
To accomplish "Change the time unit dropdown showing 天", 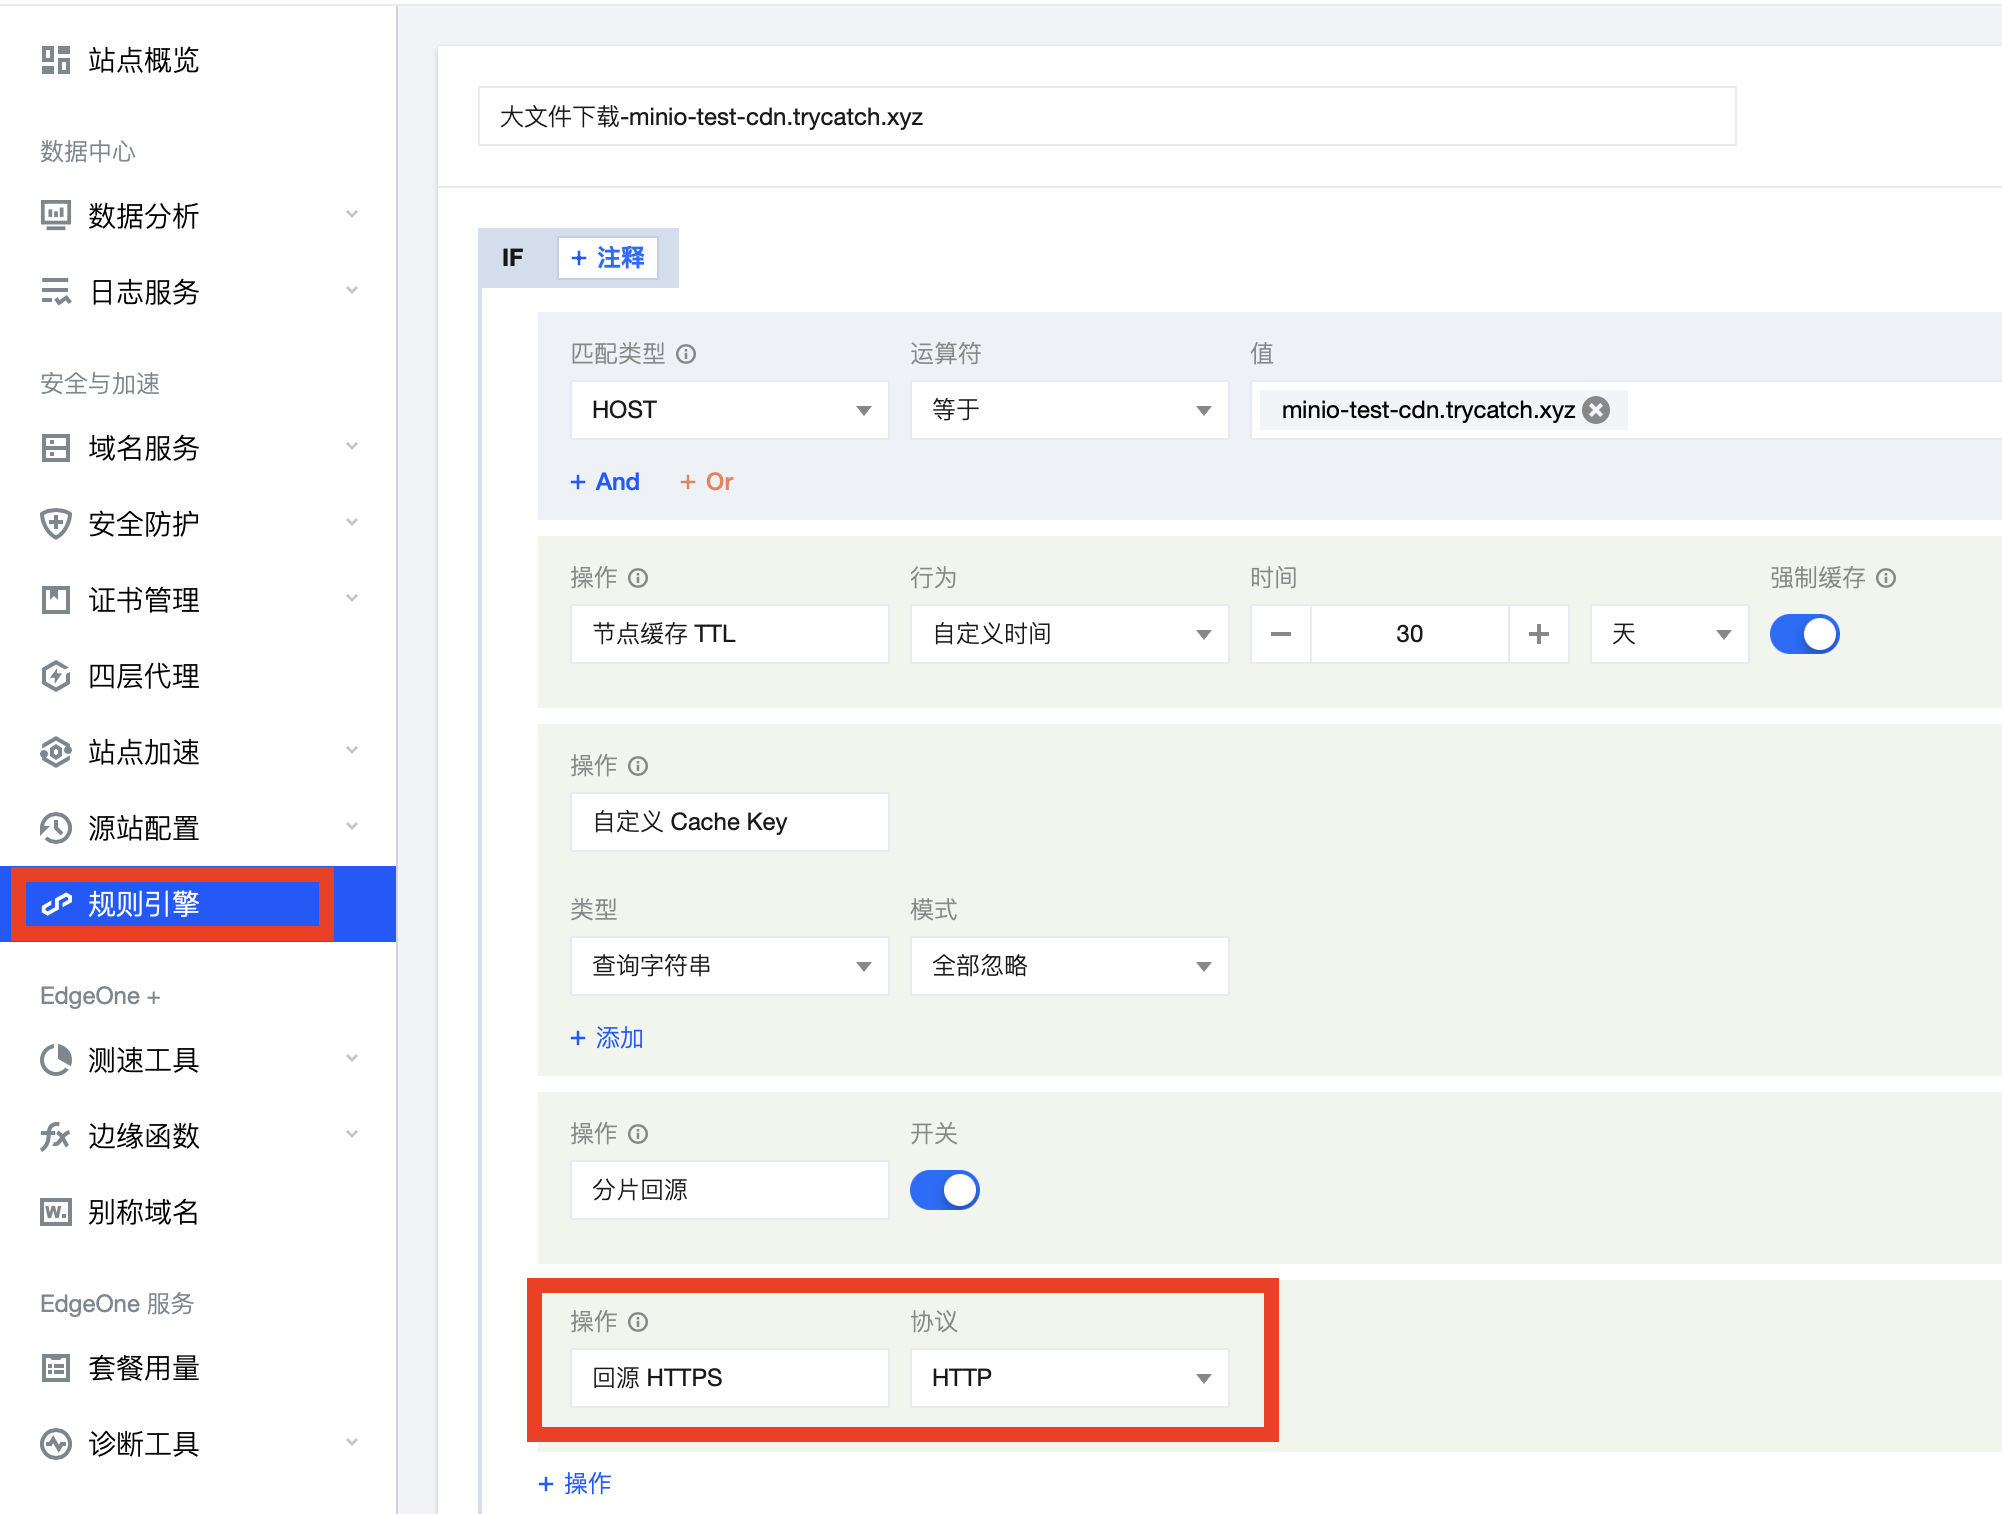I will [x=1668, y=633].
